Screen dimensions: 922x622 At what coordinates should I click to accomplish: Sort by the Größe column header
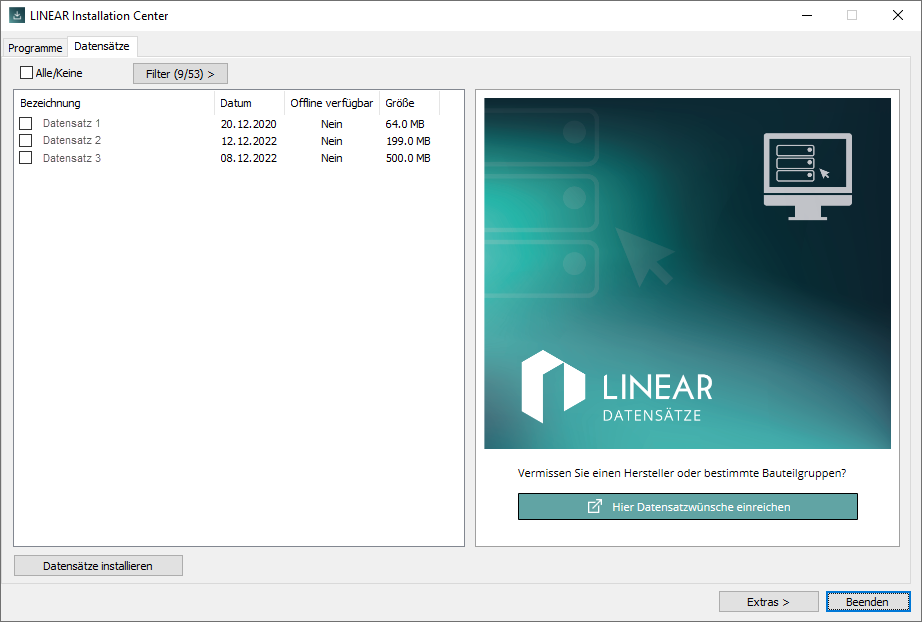409,103
